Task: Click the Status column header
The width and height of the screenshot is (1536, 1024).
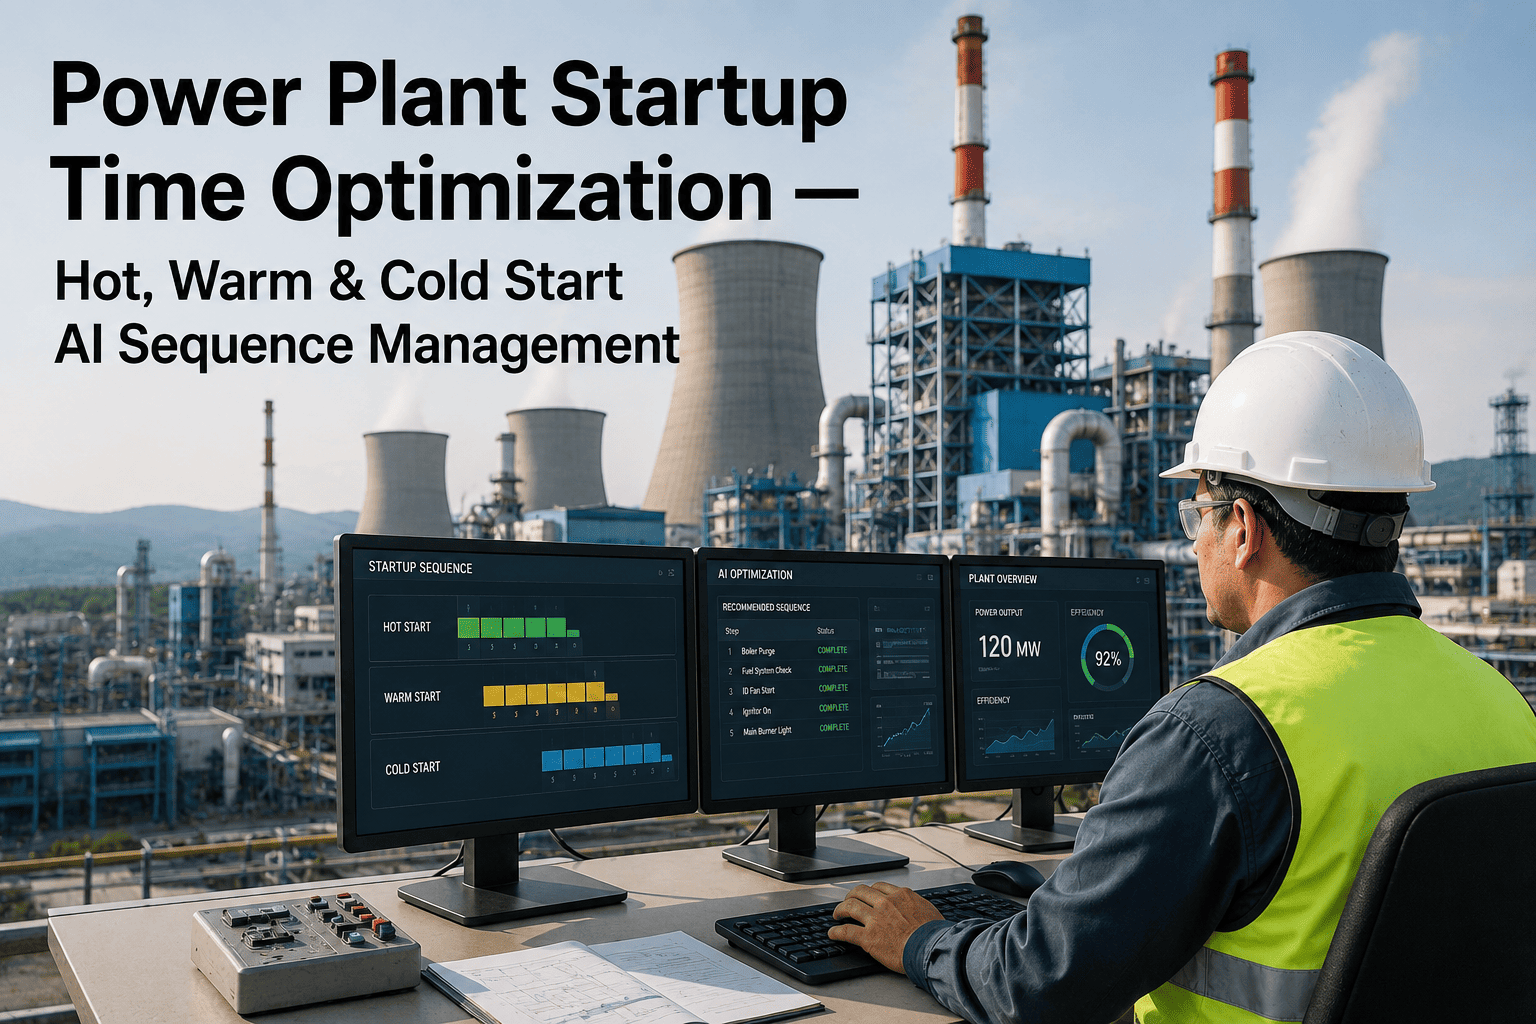Action: click(x=825, y=631)
